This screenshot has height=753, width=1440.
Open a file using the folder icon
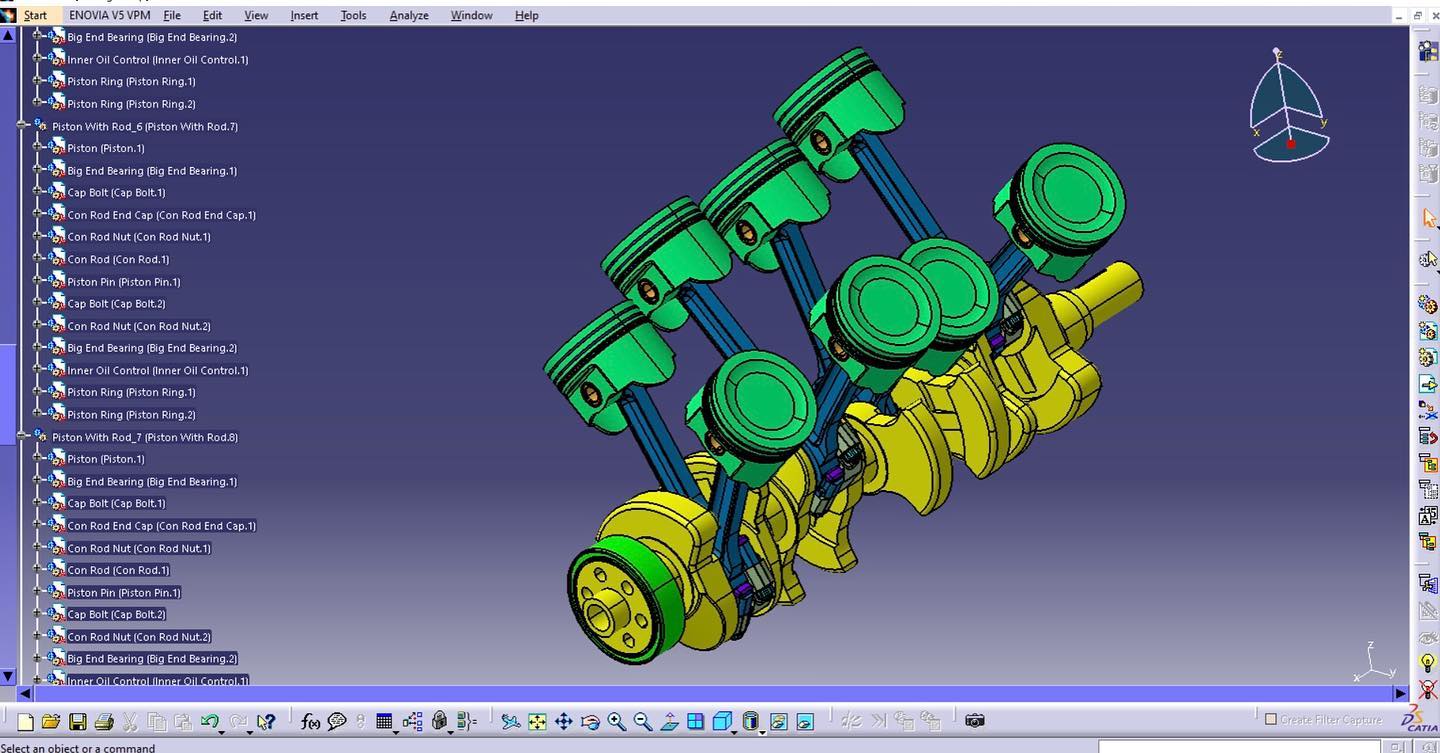point(51,721)
